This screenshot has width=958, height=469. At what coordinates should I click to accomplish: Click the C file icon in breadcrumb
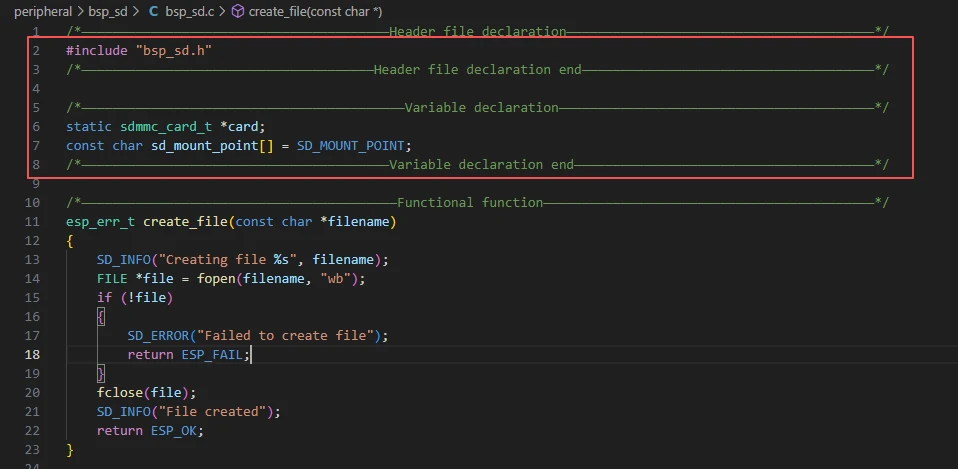[153, 11]
